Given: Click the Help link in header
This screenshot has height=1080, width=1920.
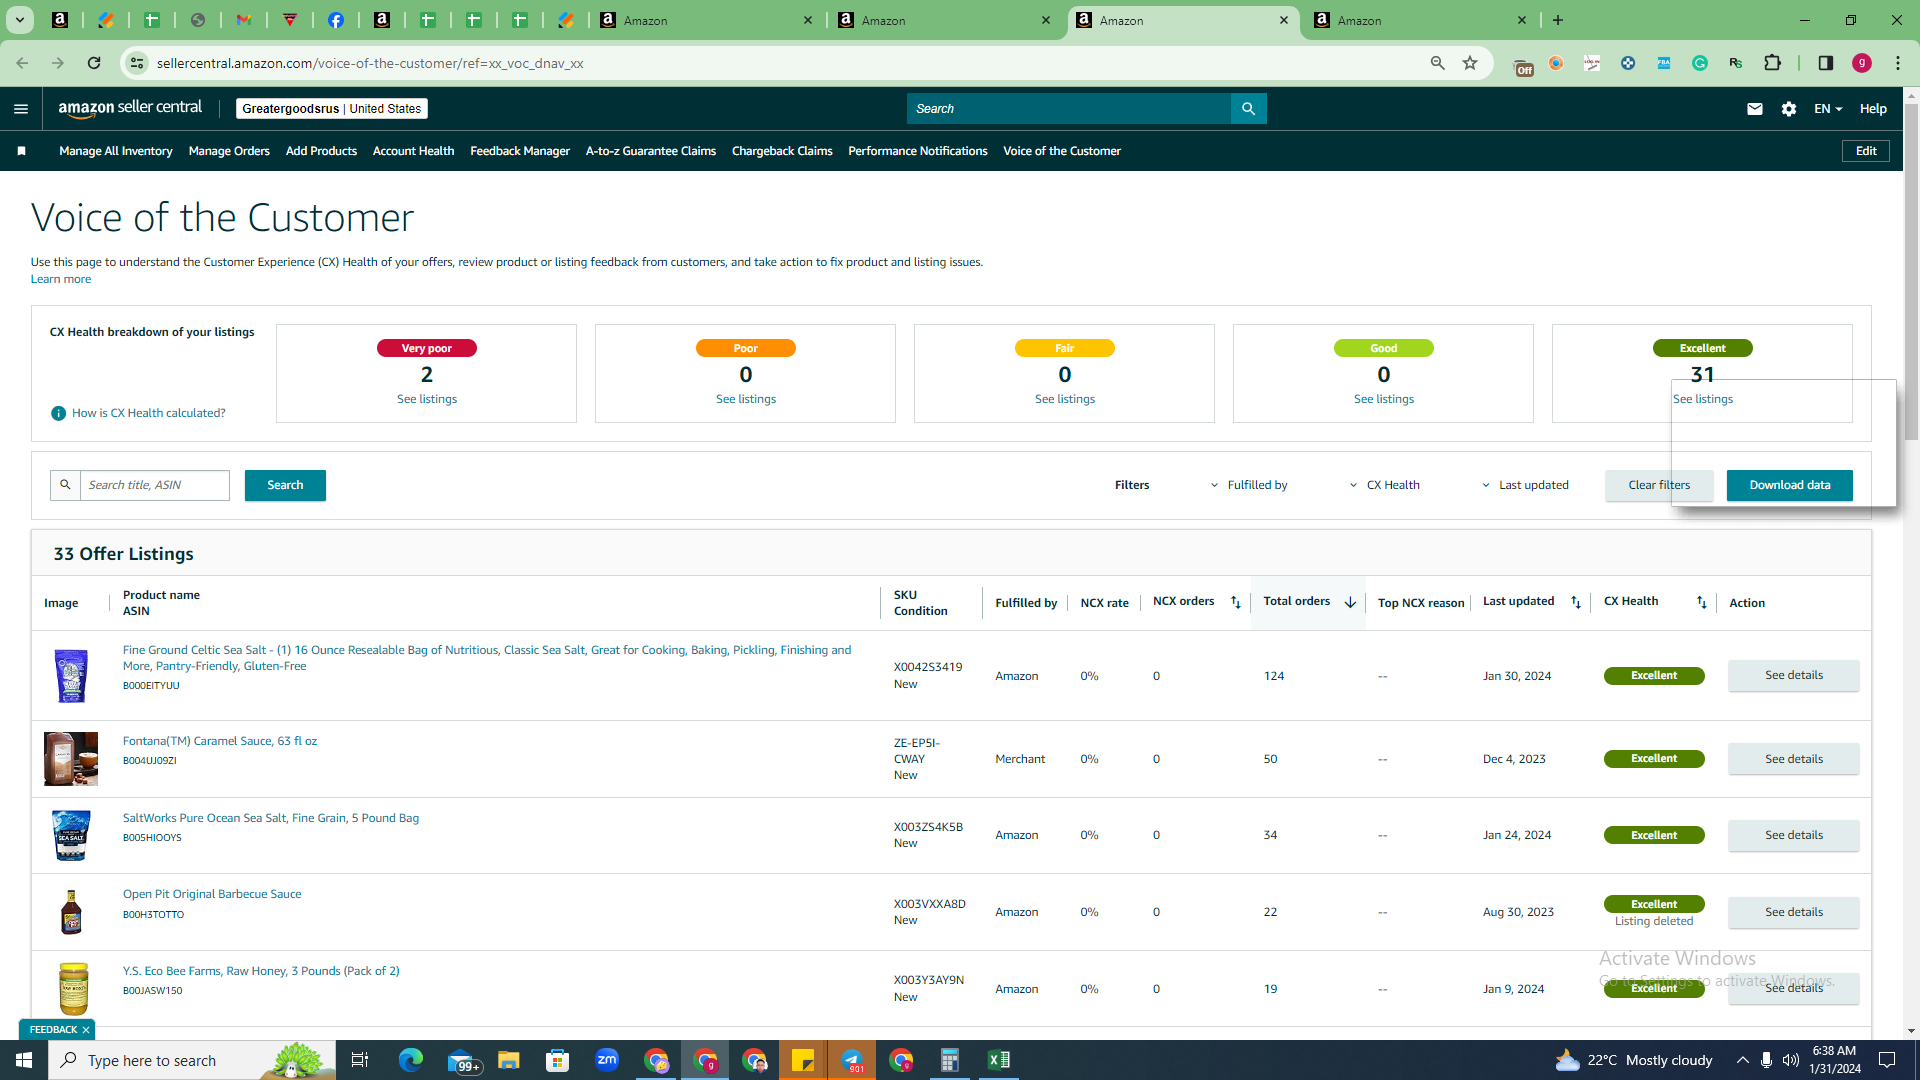Looking at the screenshot, I should pos(1873,109).
